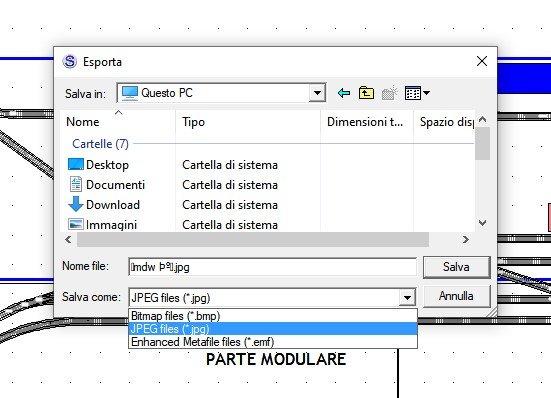
Task: Sort by the Nome column header
Action: tap(118, 122)
